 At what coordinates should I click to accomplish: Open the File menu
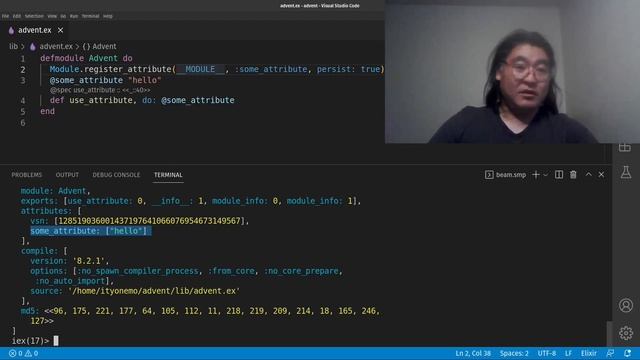click(5, 16)
